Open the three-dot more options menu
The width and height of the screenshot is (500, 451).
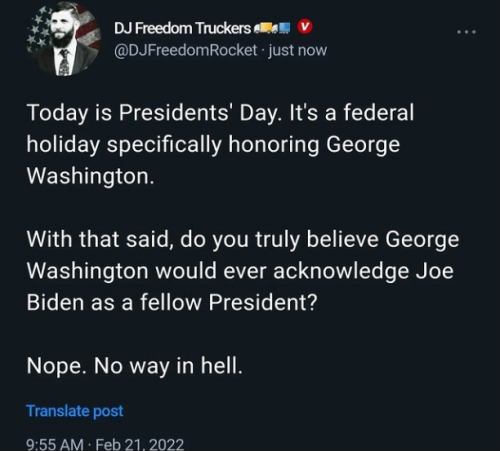pyautogui.click(x=467, y=32)
